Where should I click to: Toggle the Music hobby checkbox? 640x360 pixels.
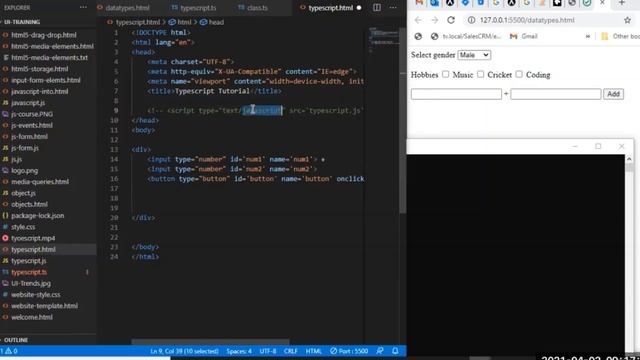click(x=445, y=74)
